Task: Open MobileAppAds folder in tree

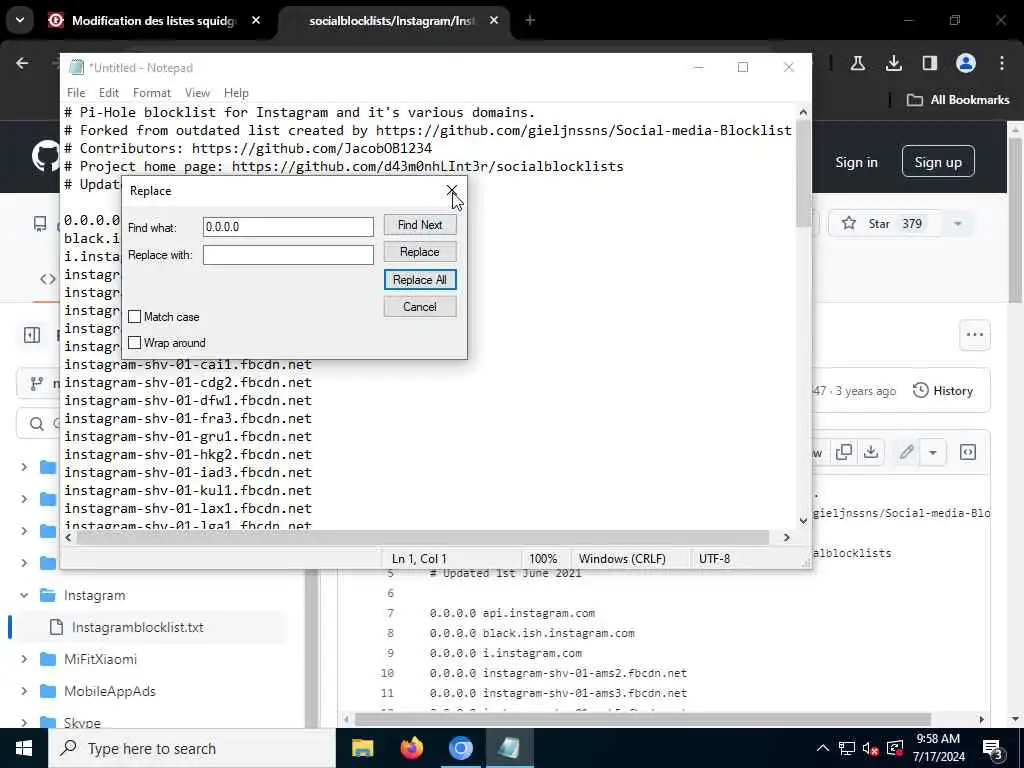Action: pos(110,691)
